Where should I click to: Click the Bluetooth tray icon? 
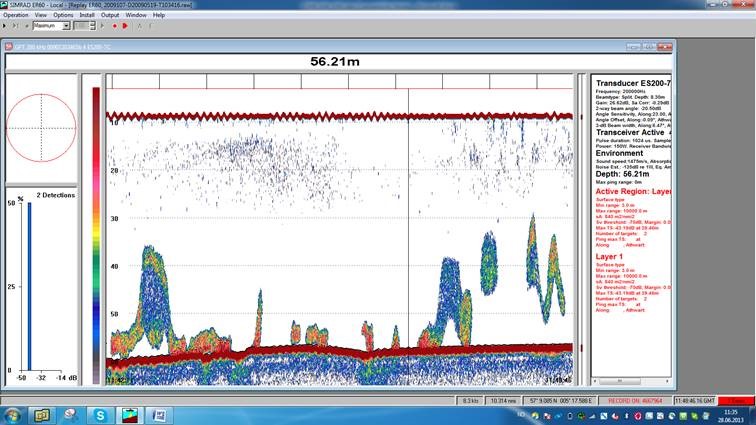(x=626, y=416)
